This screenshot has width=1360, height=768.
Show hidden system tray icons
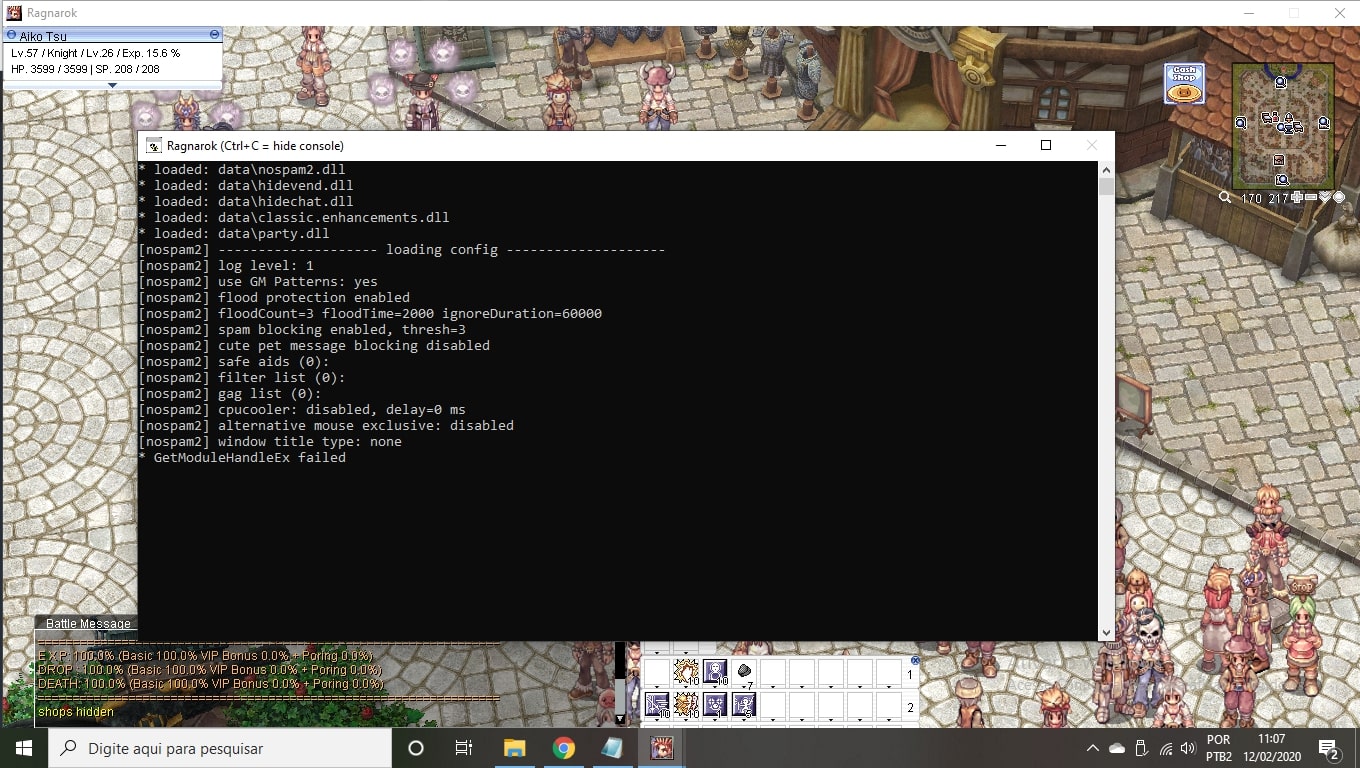(1093, 748)
